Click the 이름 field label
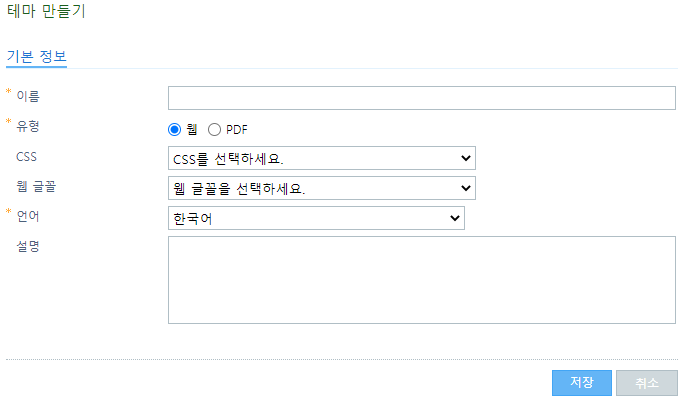The image size is (682, 401). (x=28, y=96)
